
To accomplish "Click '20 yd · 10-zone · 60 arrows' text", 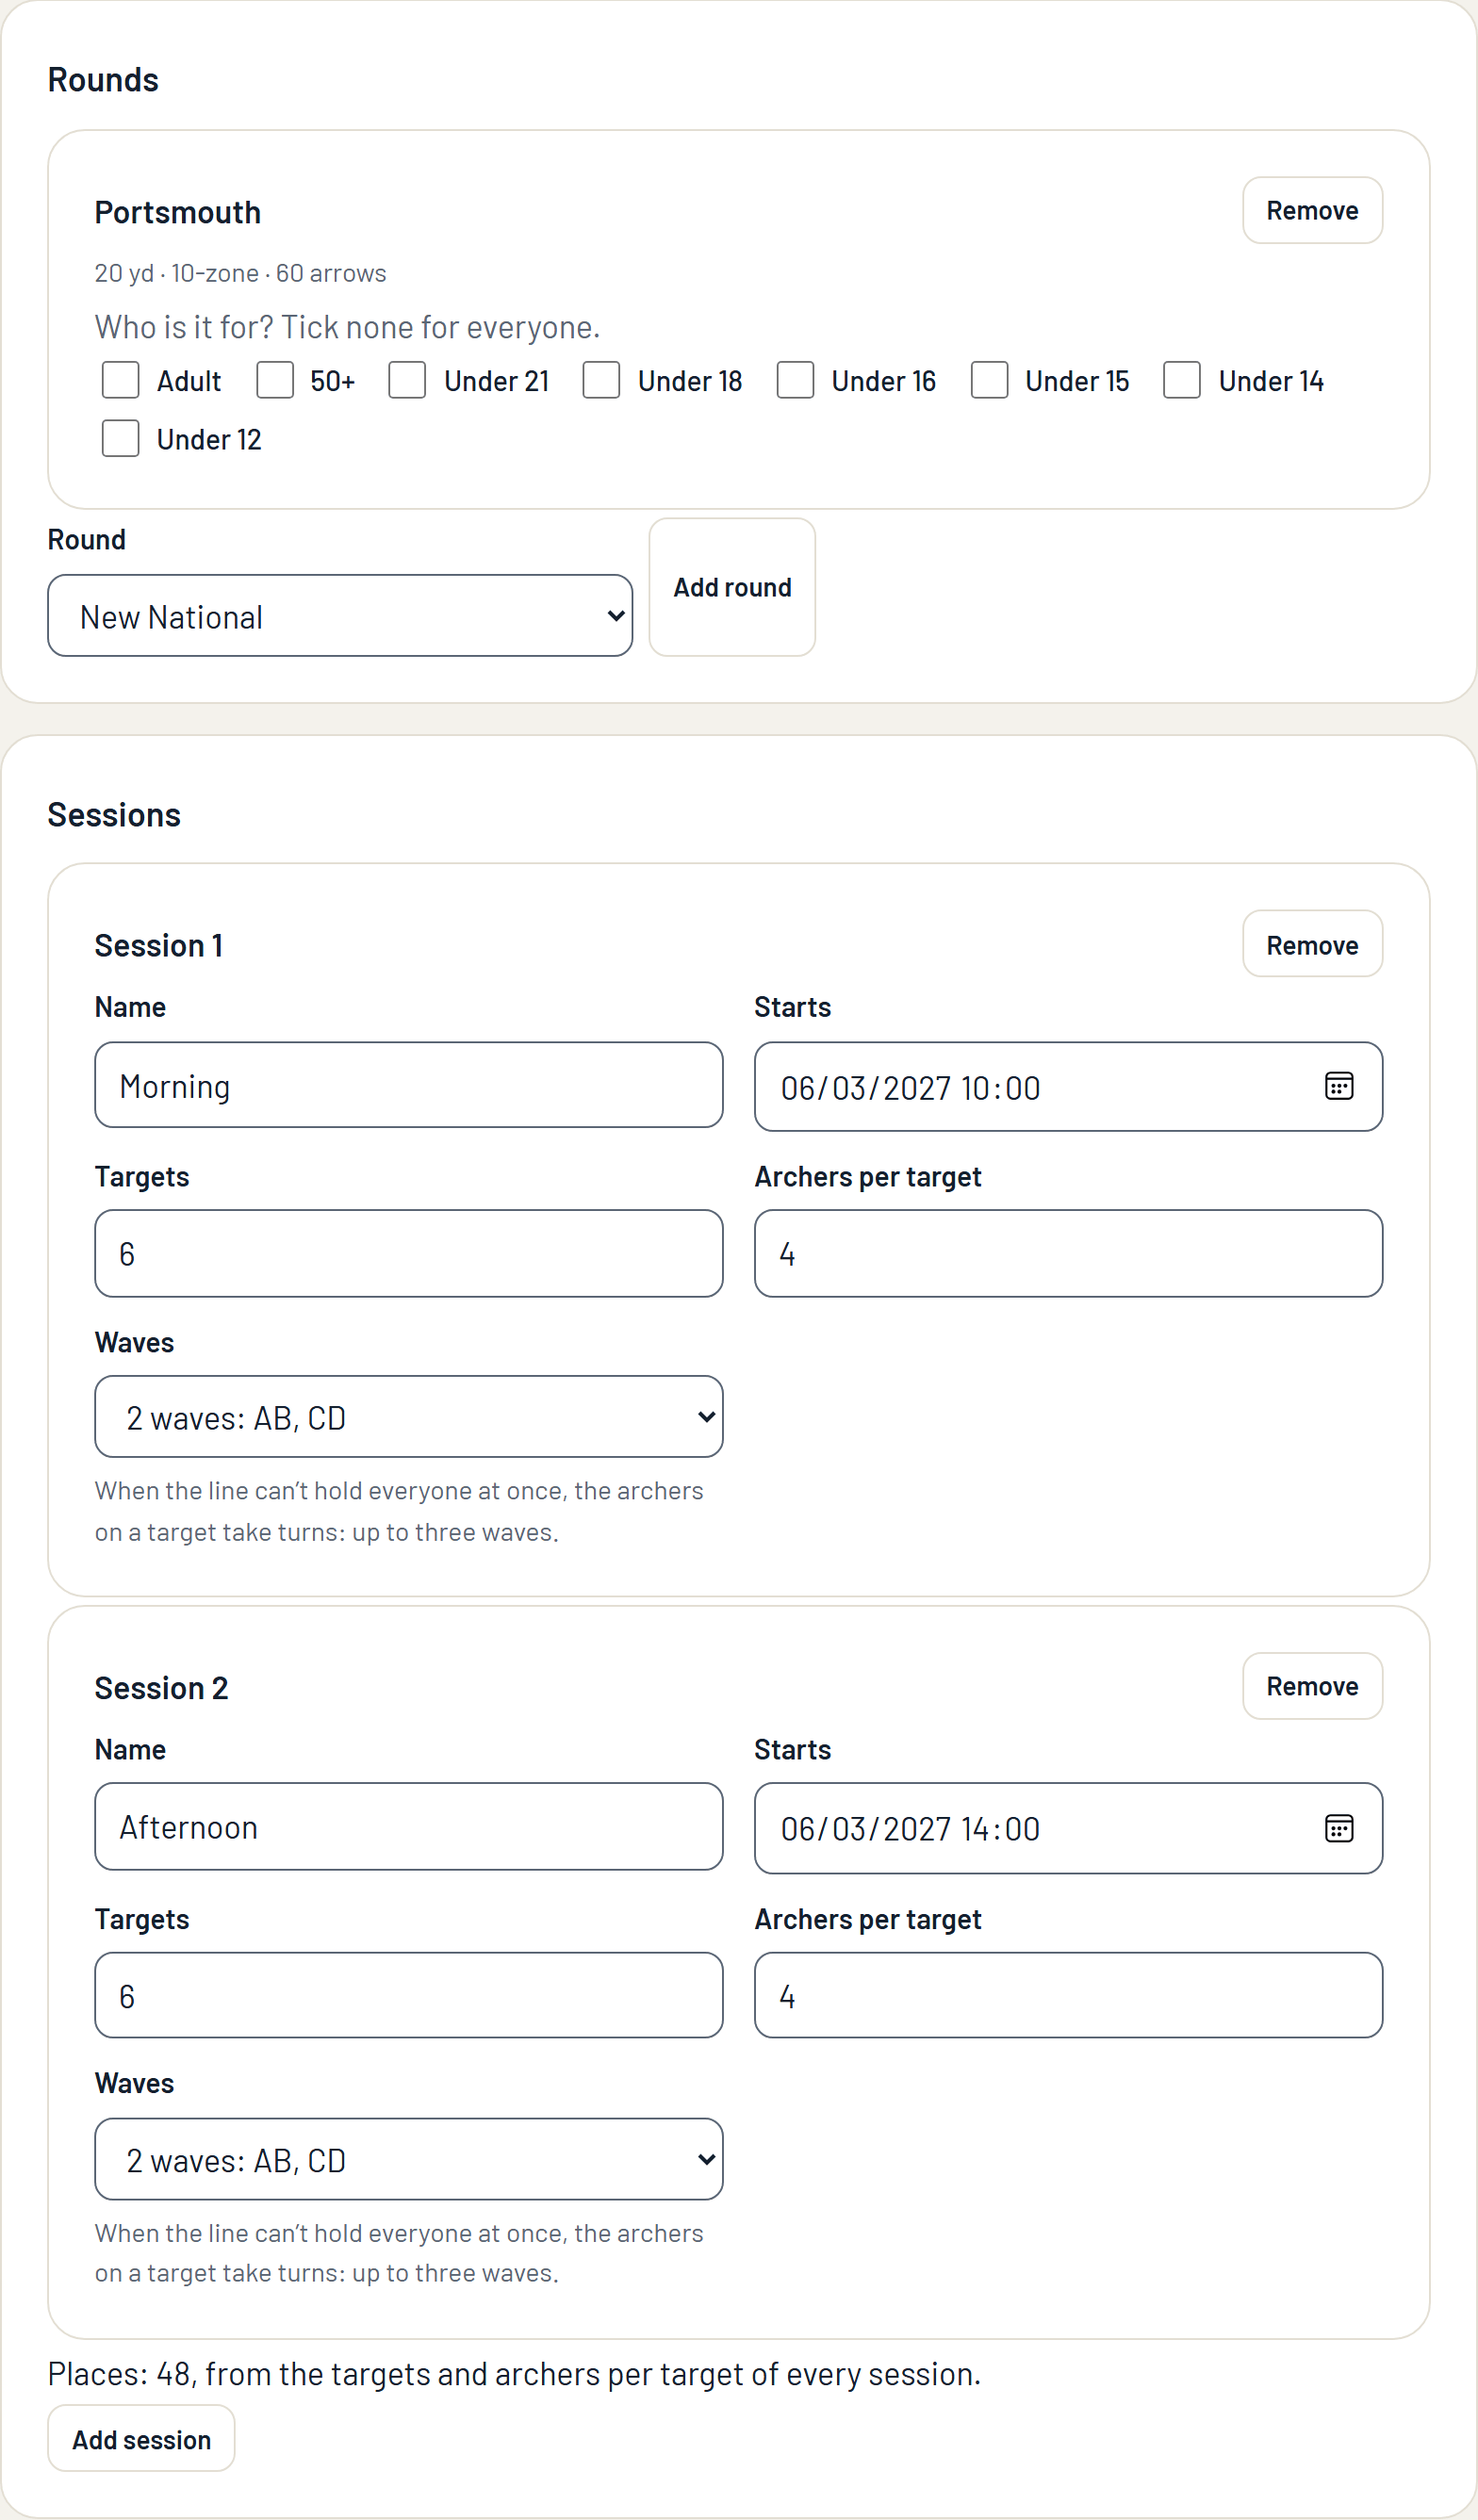I will tap(240, 273).
